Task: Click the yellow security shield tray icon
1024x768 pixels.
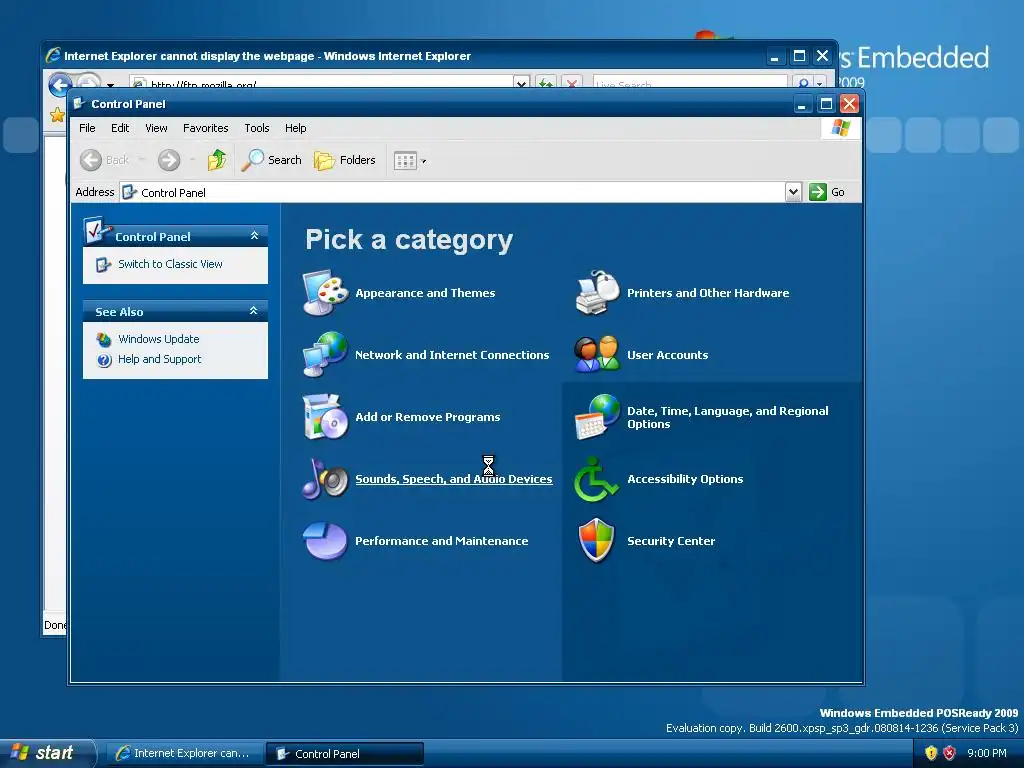Action: [x=931, y=753]
